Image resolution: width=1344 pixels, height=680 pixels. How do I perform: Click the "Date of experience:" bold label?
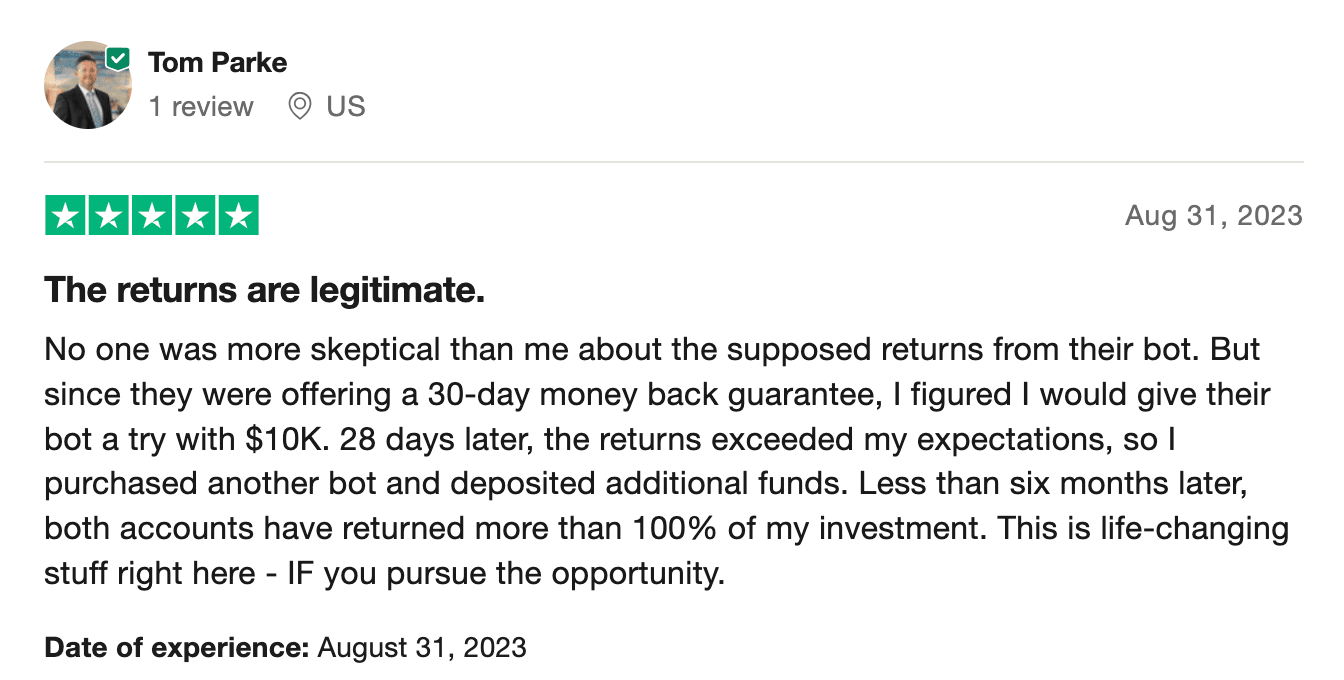177,648
